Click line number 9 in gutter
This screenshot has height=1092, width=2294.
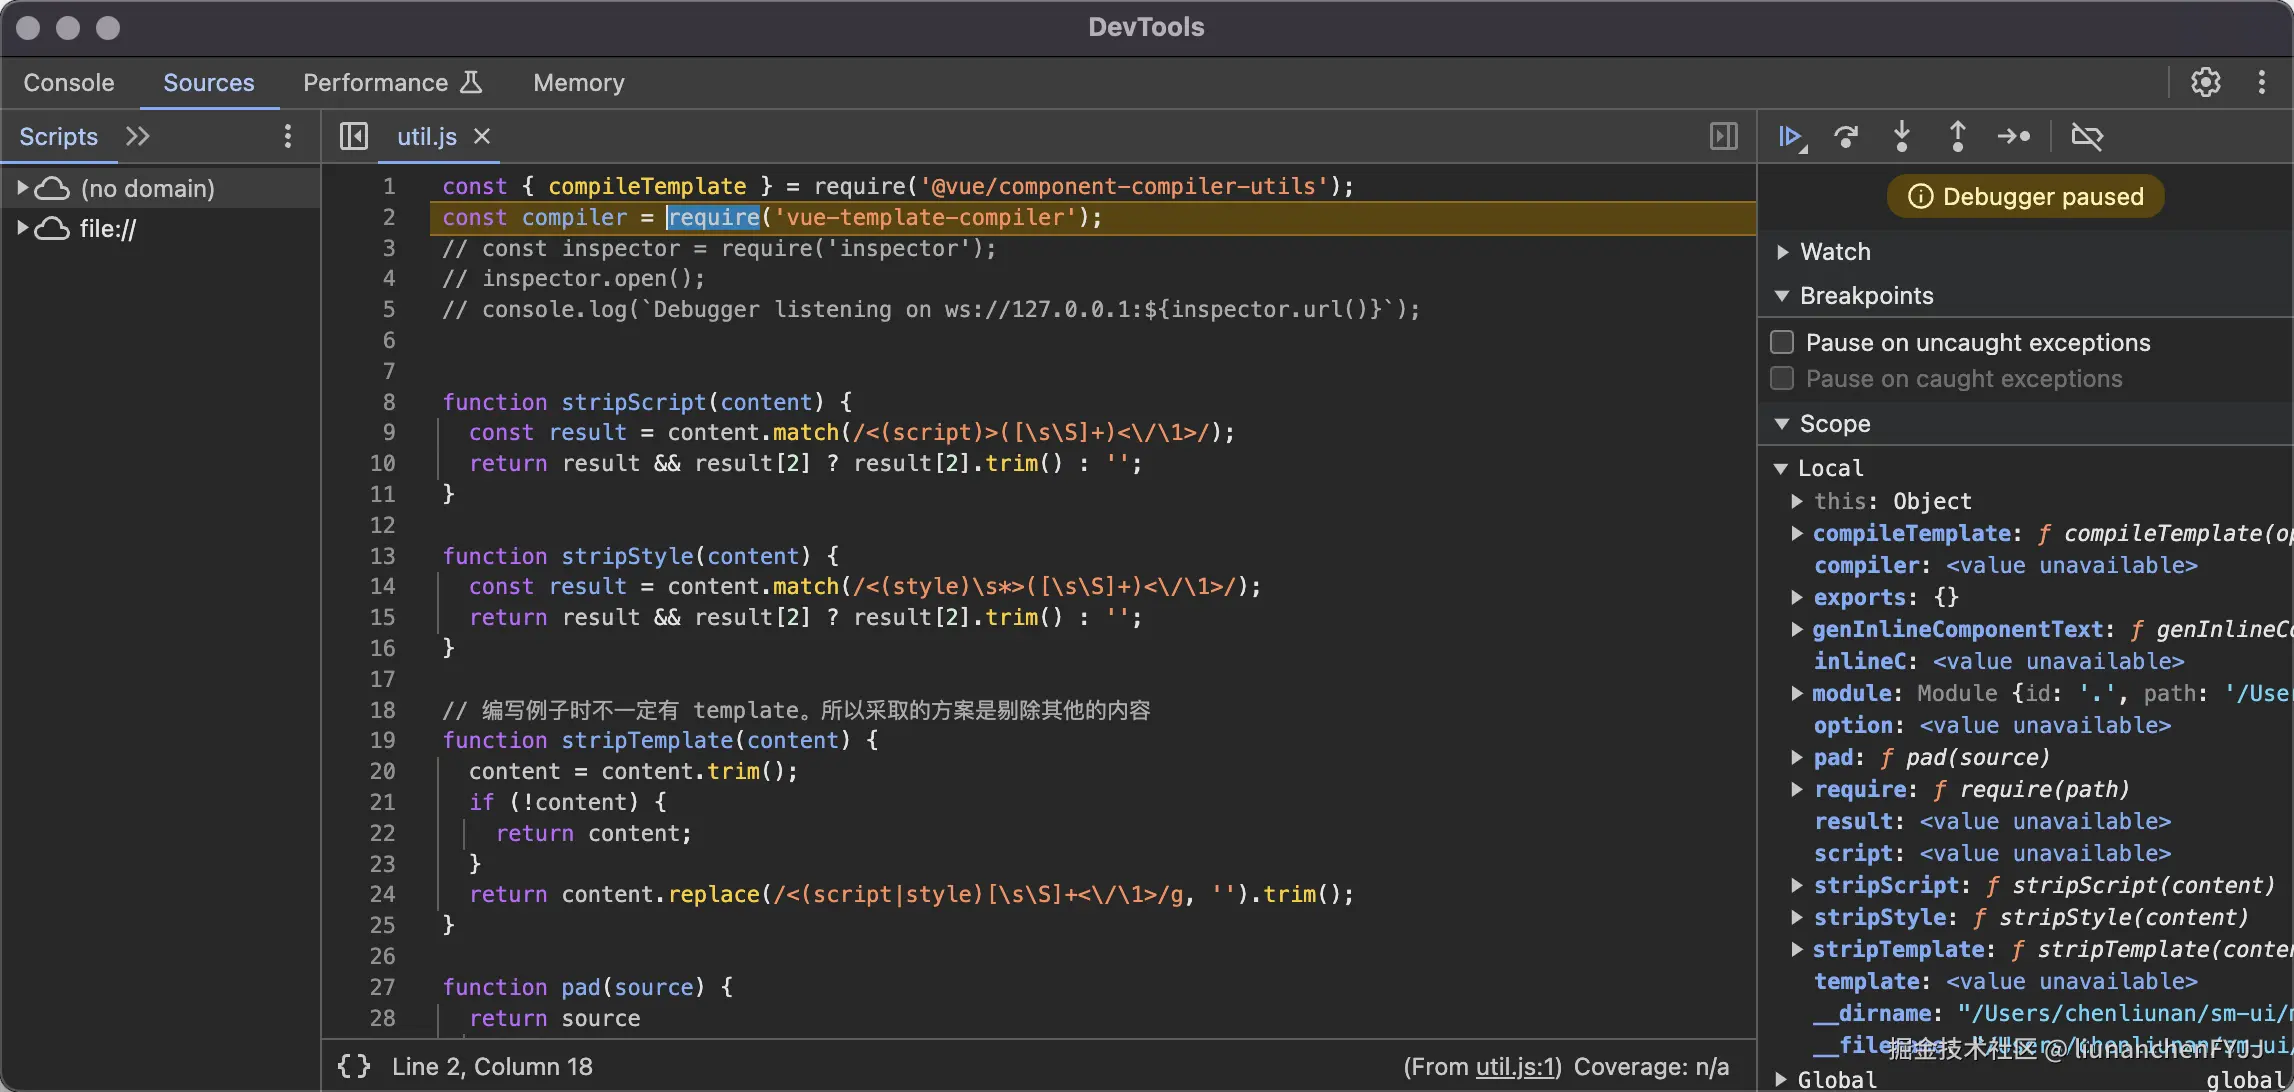[x=389, y=432]
